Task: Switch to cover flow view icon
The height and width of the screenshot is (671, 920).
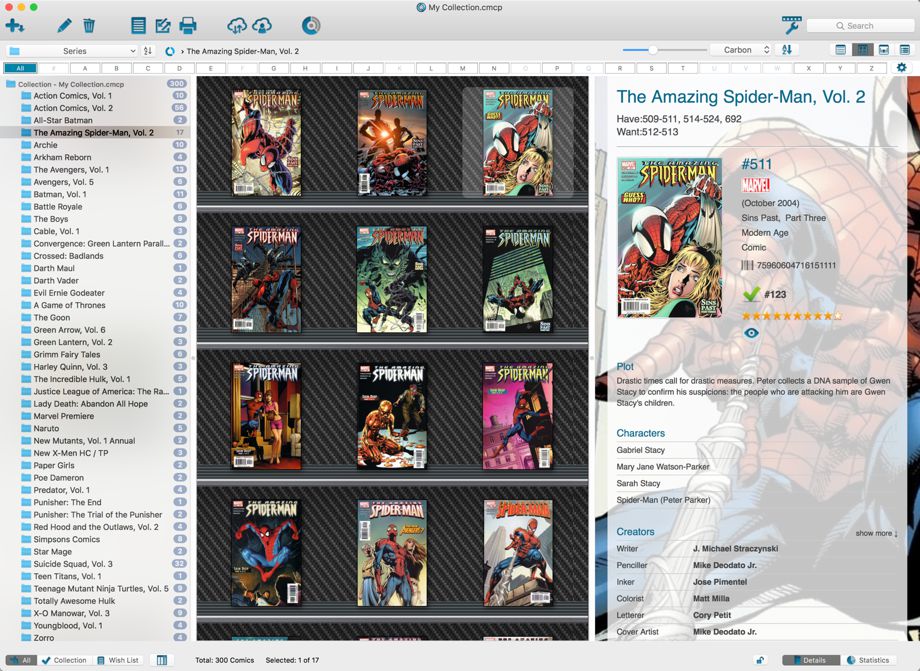Action: [884, 50]
